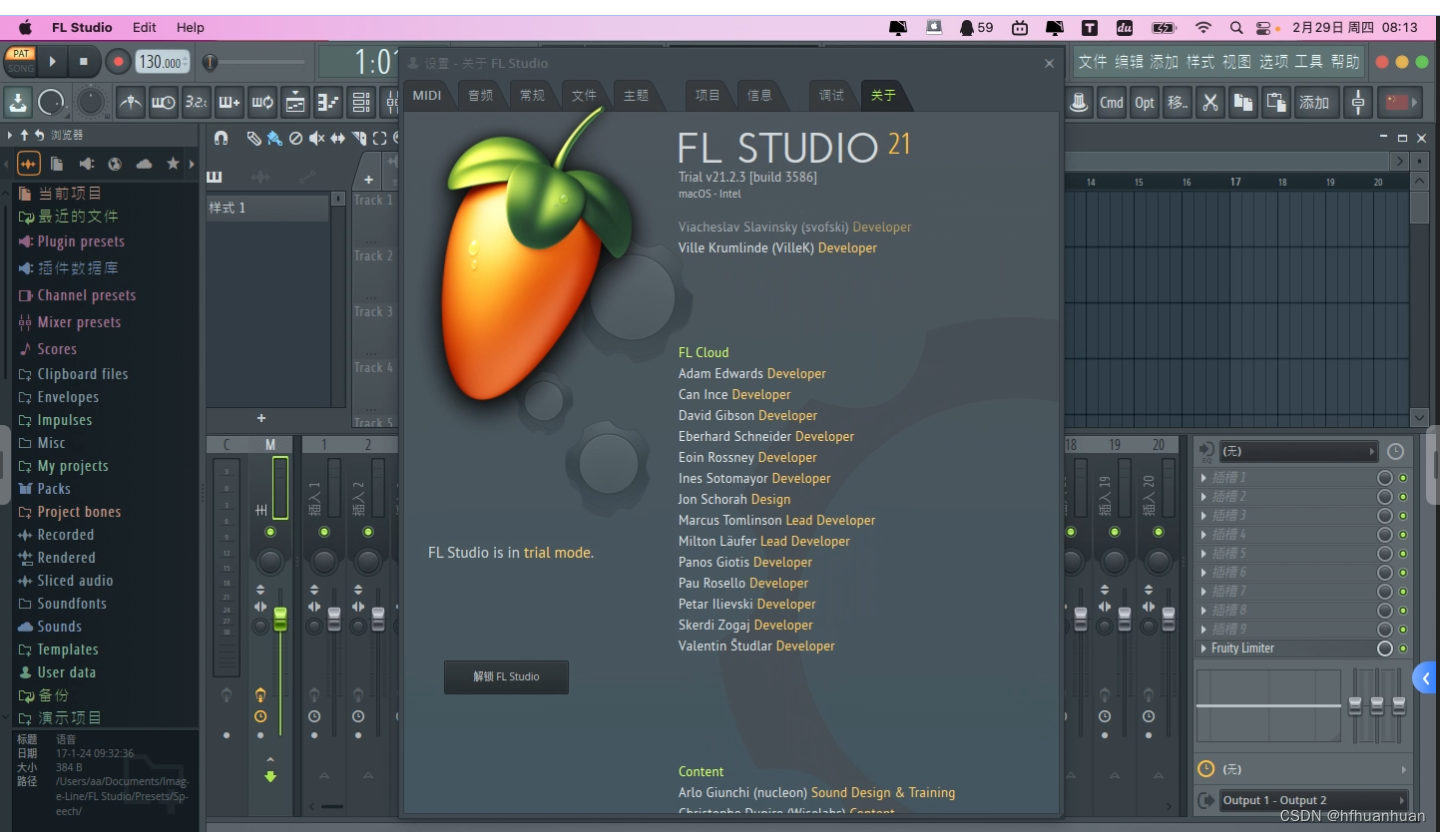Click the copy icon in the toolbar
Viewport: 1441px width, 832px height.
(1243, 102)
